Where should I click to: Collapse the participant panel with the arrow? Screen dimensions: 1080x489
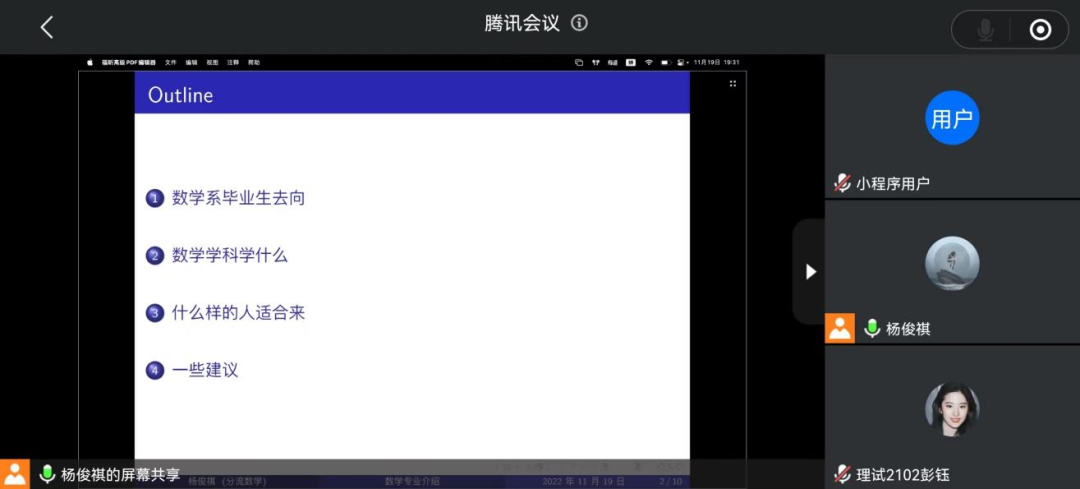(x=811, y=272)
